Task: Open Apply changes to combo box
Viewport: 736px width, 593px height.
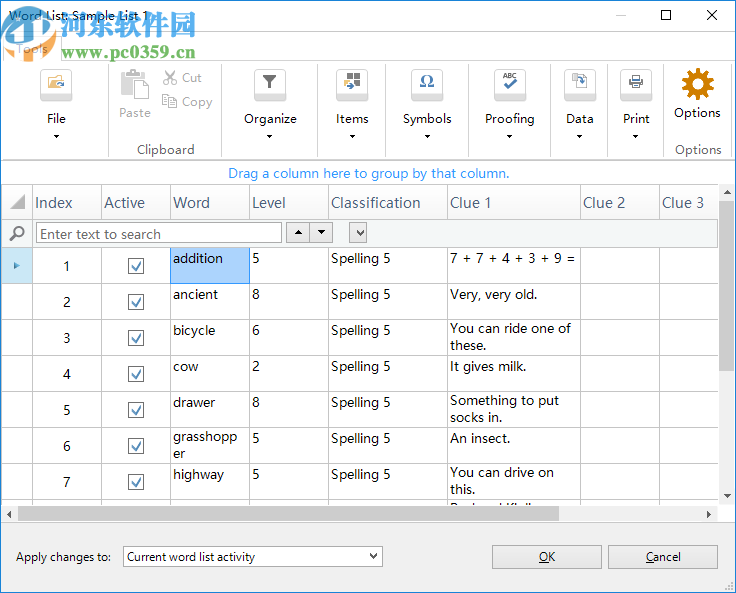Action: coord(253,556)
